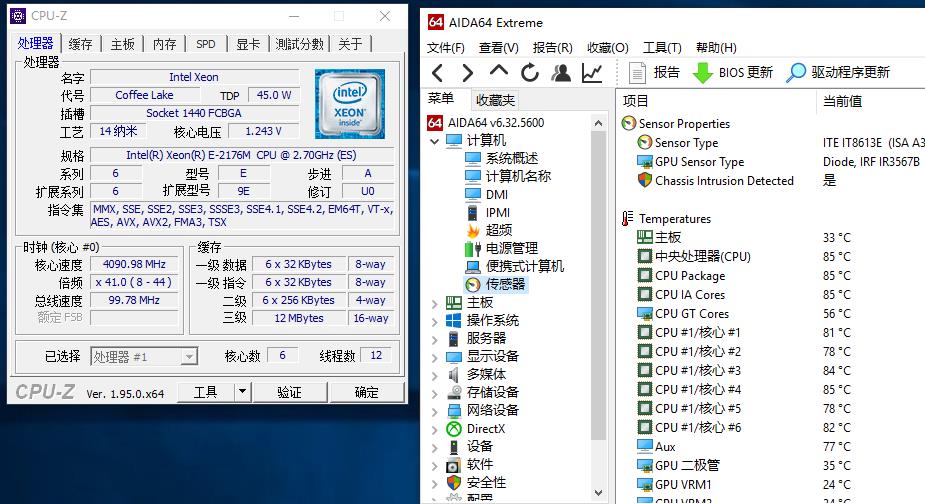The width and height of the screenshot is (925, 504).
Task: Expand the DirectX tree node
Action: tap(435, 430)
